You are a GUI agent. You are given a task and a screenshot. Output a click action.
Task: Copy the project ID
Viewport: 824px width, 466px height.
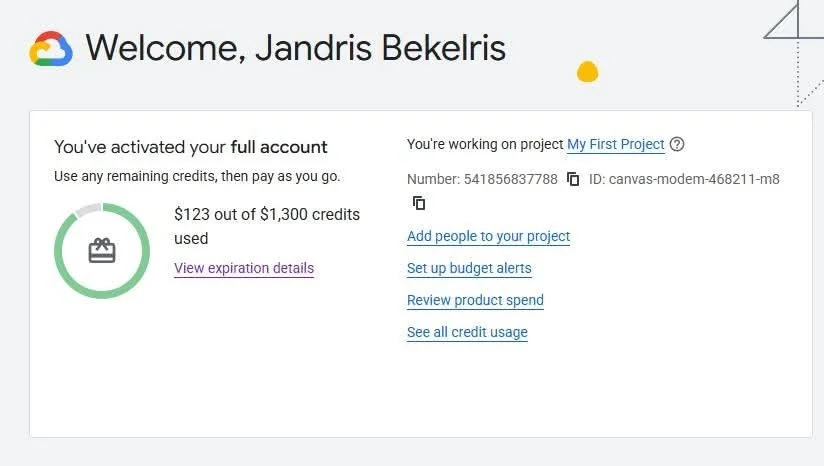coord(419,203)
